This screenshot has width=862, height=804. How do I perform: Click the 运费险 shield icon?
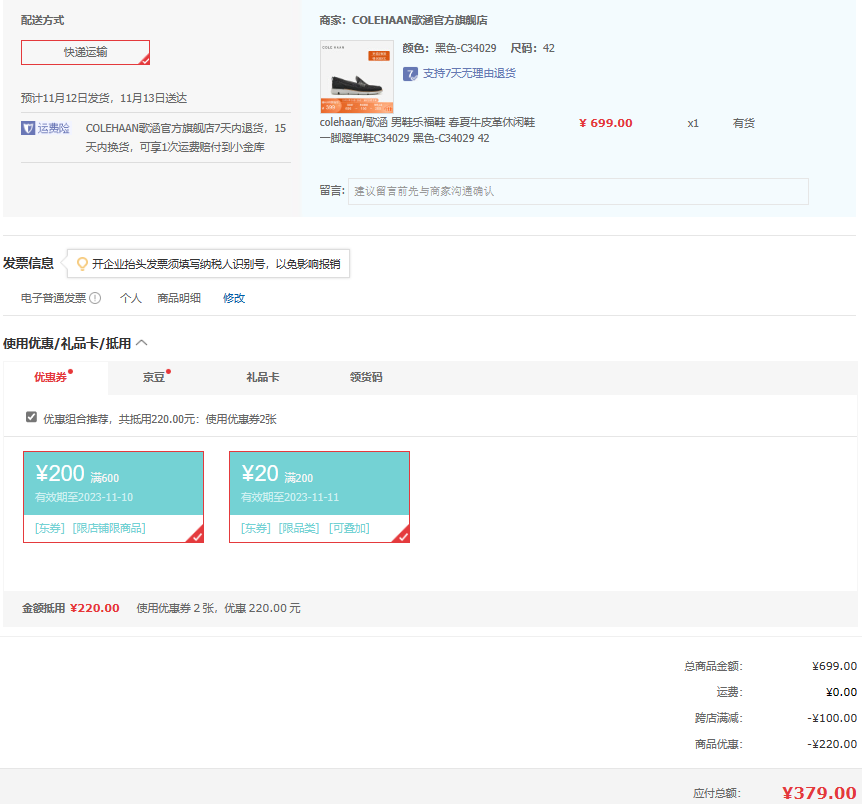[28, 128]
